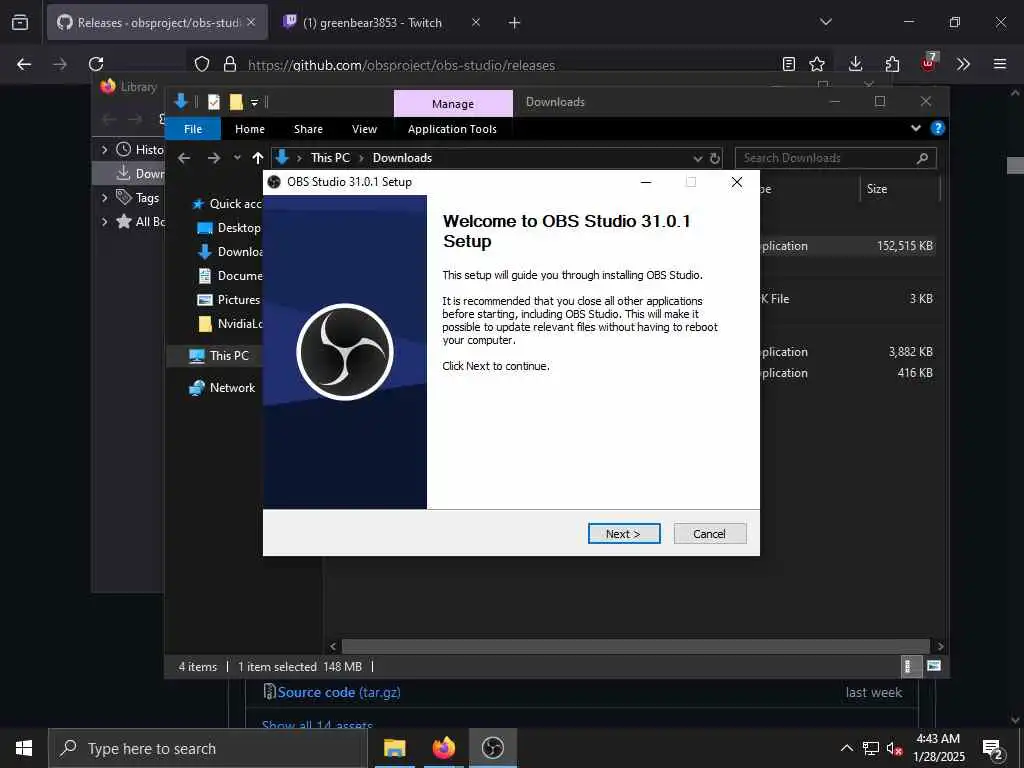
Task: Click Next in OBS Studio Setup
Action: [x=624, y=534]
